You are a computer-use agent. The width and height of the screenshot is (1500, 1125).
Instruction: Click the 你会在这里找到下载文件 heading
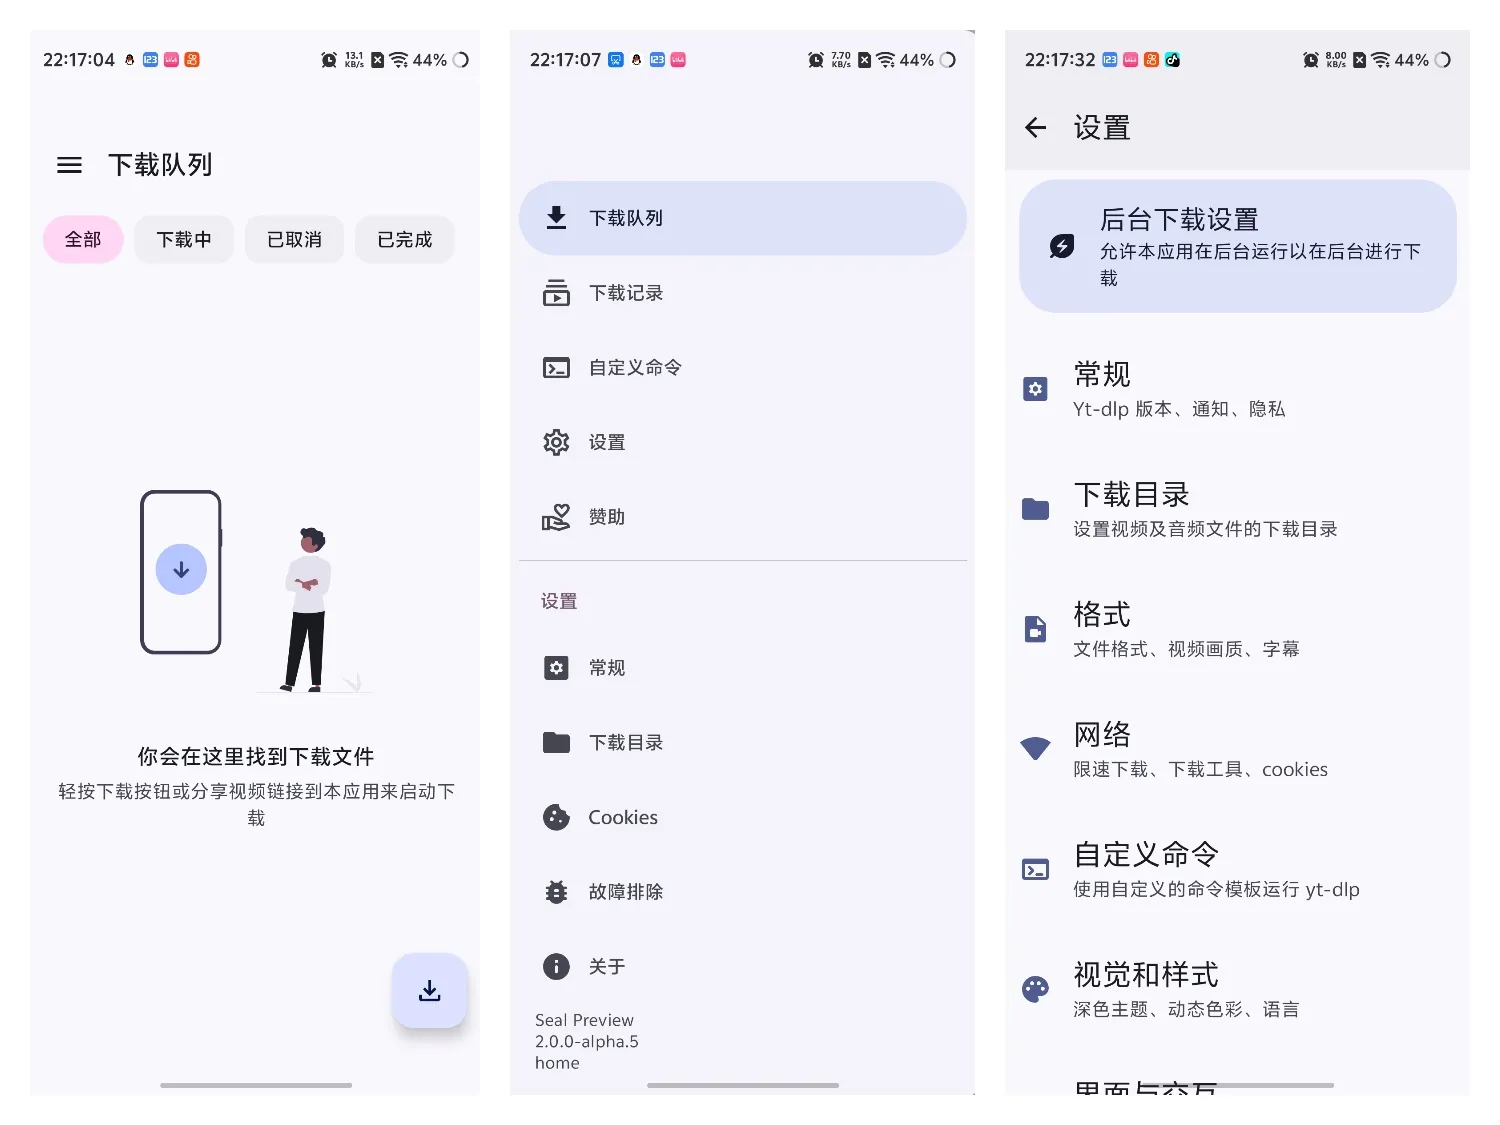pyautogui.click(x=256, y=757)
